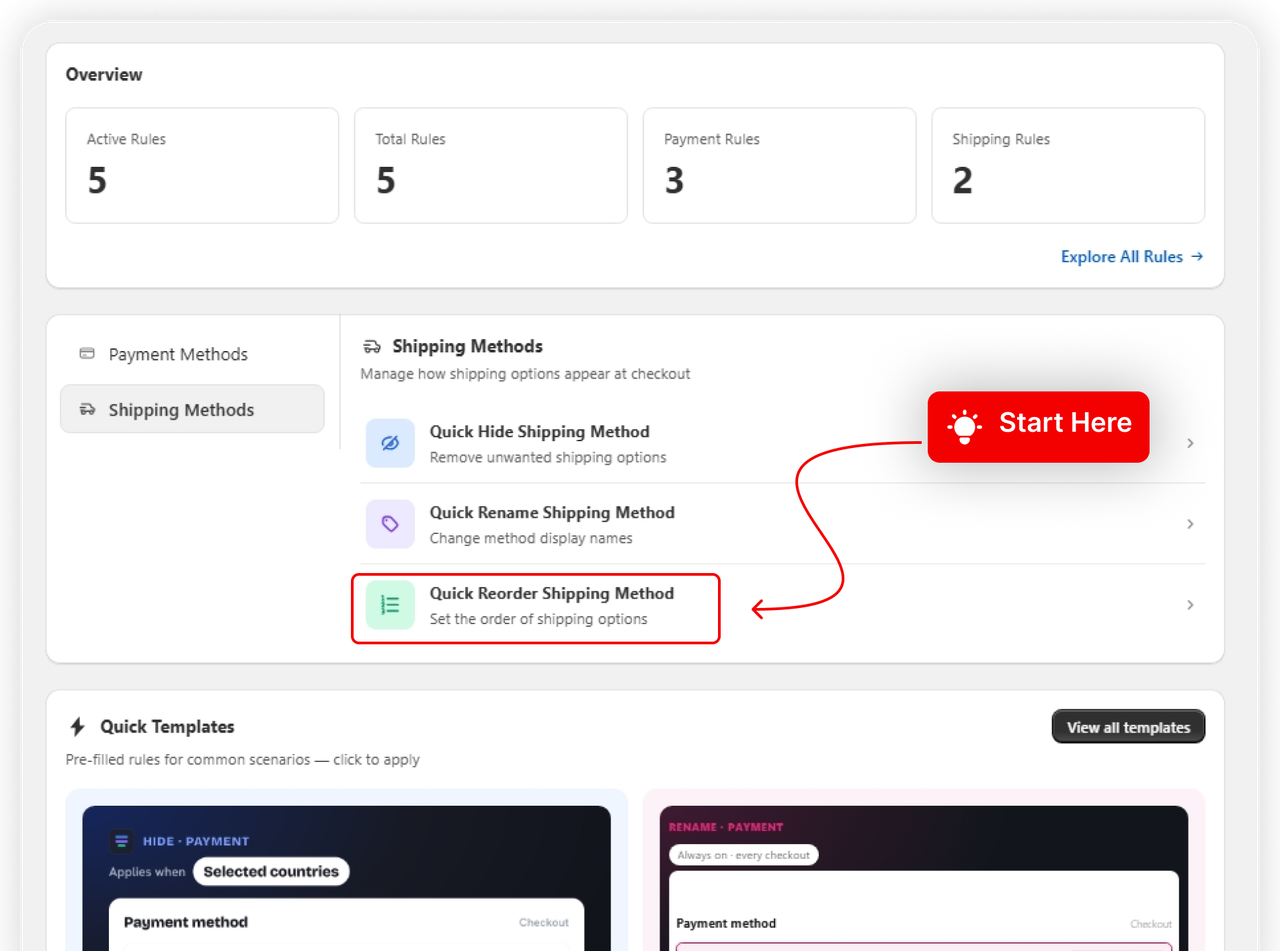Viewport: 1280px width, 951px height.
Task: Click the lightning bolt Quick Templates icon
Action: (x=77, y=727)
